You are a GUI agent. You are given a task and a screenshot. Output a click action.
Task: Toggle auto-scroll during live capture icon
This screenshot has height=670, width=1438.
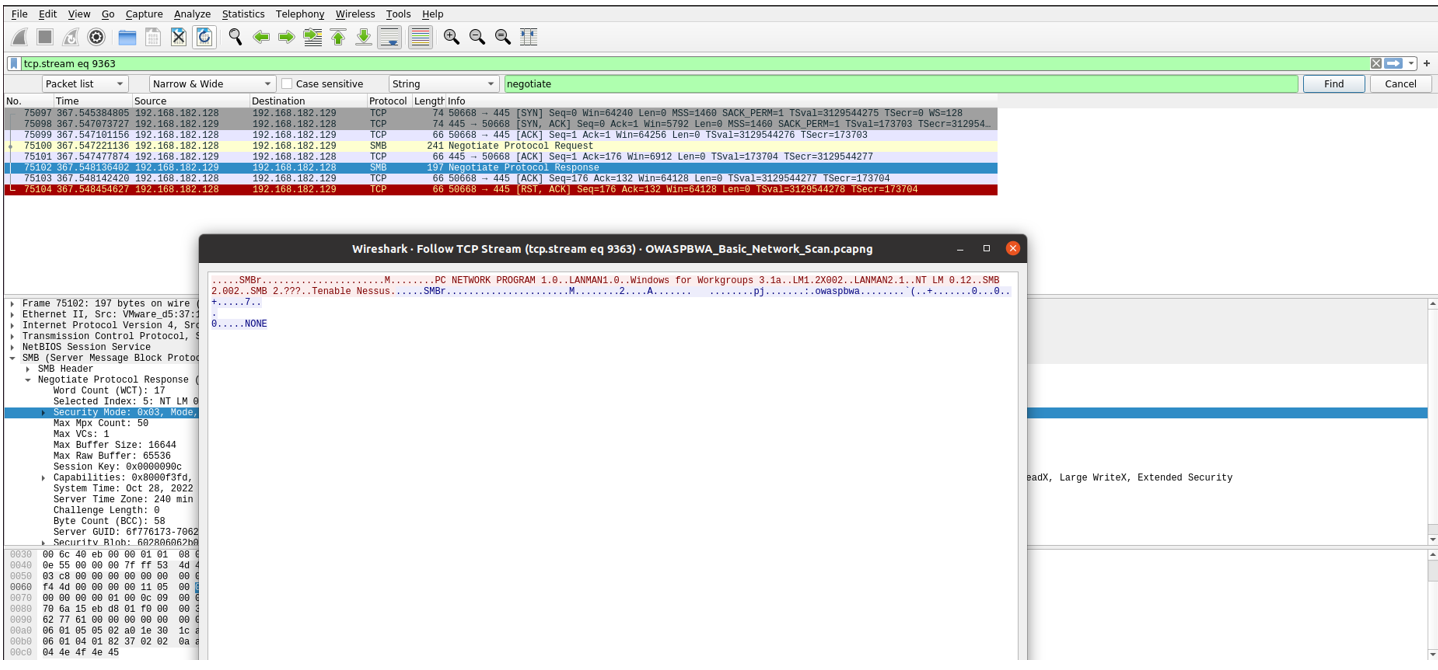point(389,37)
